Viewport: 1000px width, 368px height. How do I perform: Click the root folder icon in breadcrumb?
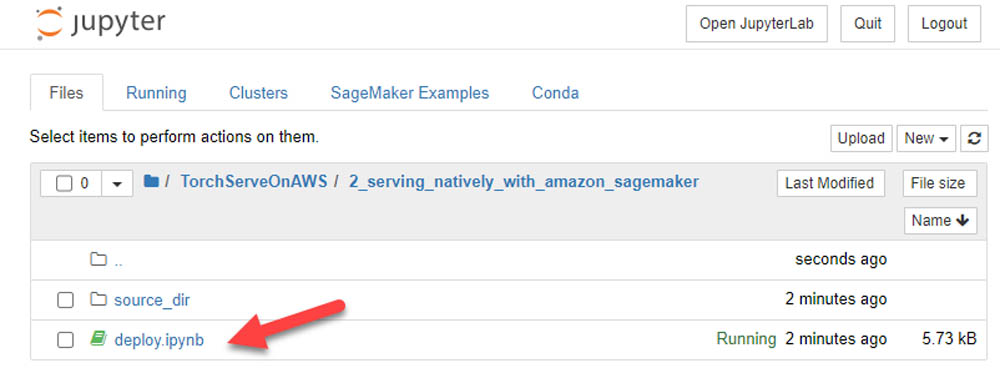pos(151,182)
